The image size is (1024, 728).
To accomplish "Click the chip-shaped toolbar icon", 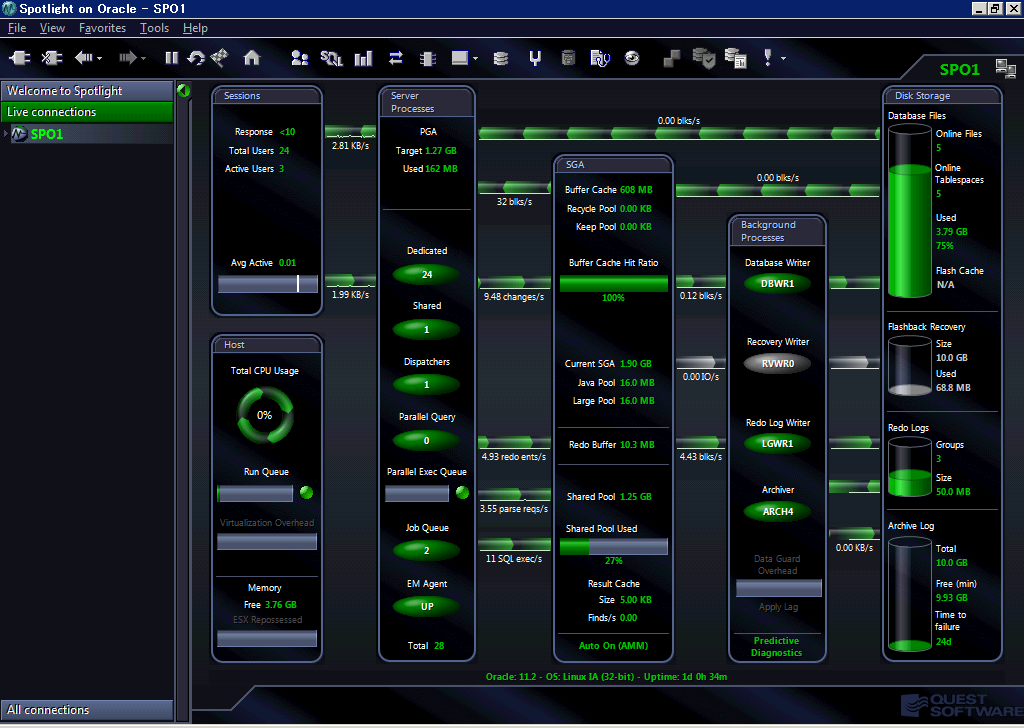I will (x=428, y=59).
